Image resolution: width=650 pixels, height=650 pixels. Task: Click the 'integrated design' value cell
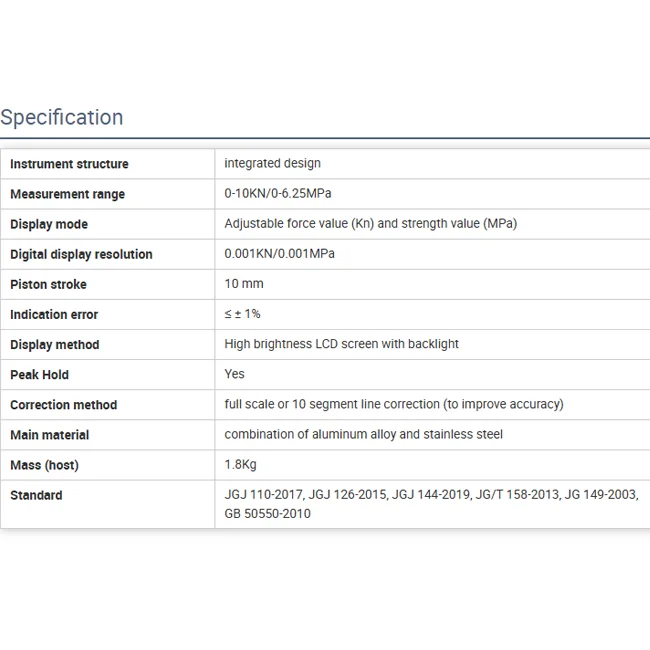(x=272, y=163)
